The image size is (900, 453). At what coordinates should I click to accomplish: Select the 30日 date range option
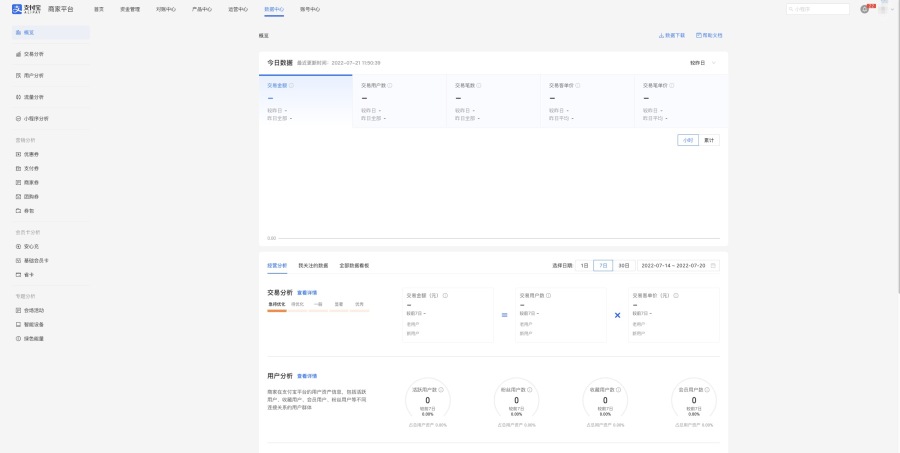624,266
